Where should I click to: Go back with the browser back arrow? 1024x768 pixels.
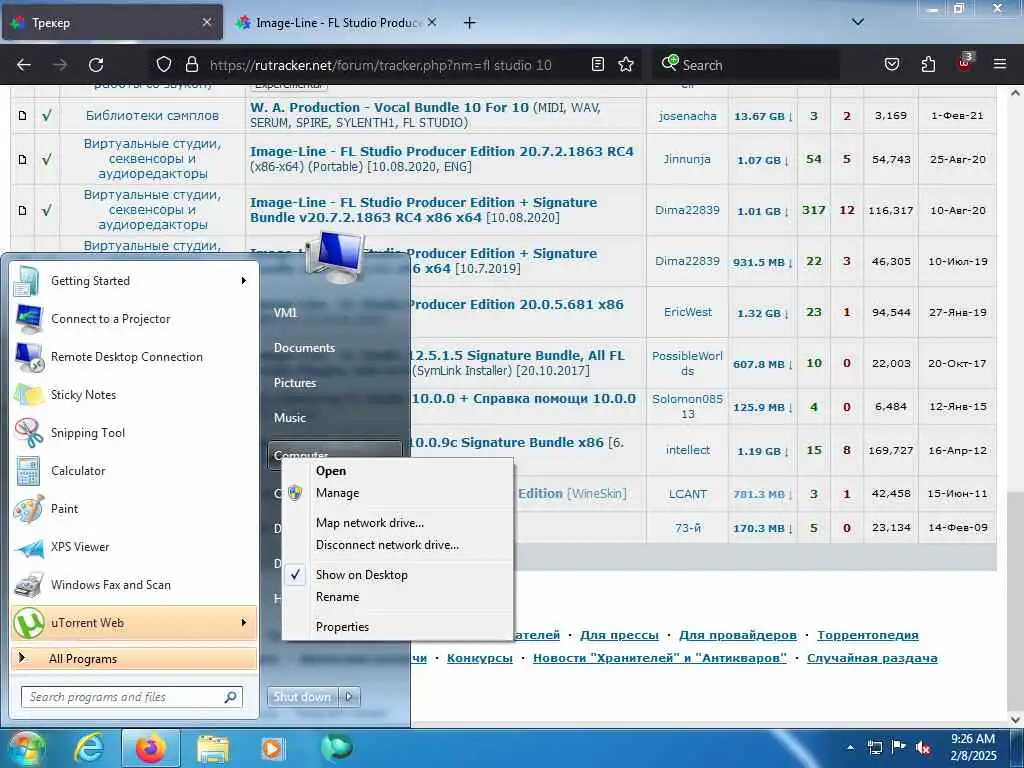click(x=24, y=65)
